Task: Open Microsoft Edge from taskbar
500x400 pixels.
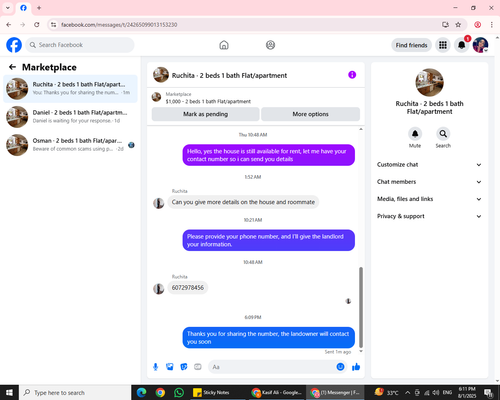Action: (x=141, y=392)
